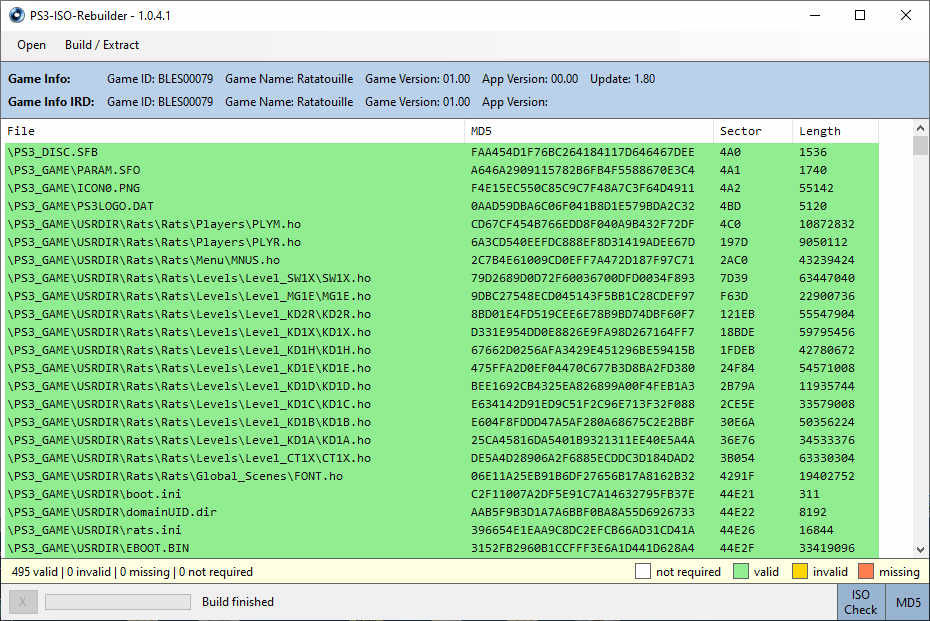The image size is (930, 621).
Task: Open the Build / Extract menu
Action: (102, 45)
